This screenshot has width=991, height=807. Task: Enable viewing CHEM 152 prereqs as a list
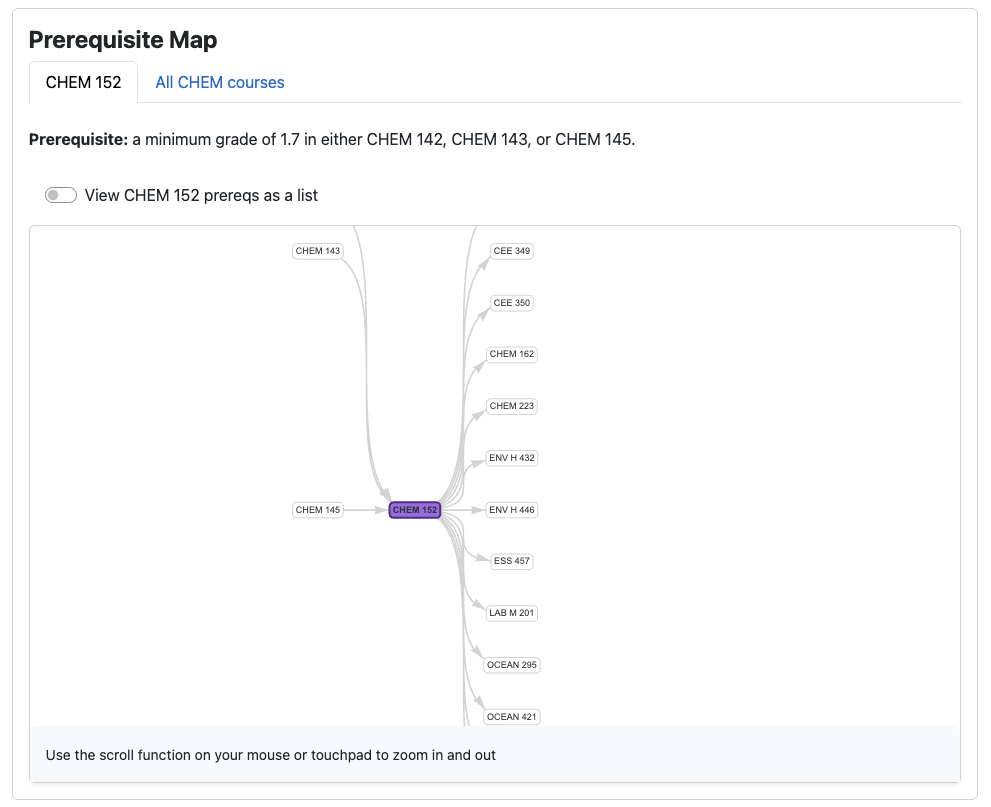pos(60,195)
